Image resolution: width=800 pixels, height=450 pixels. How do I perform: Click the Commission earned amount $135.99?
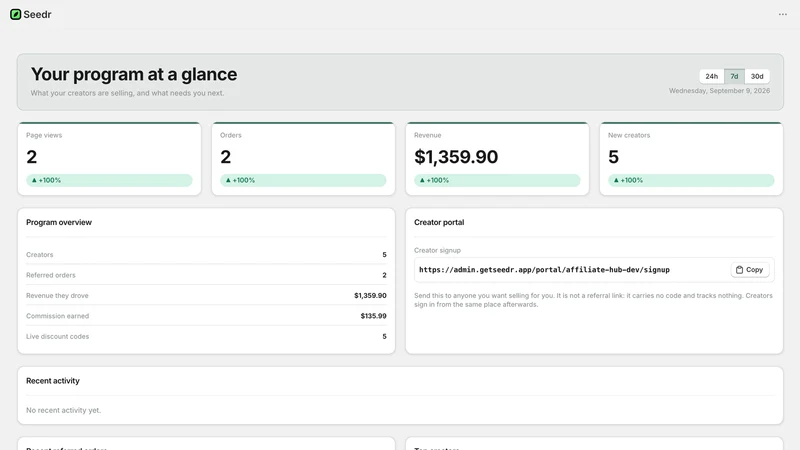(373, 316)
